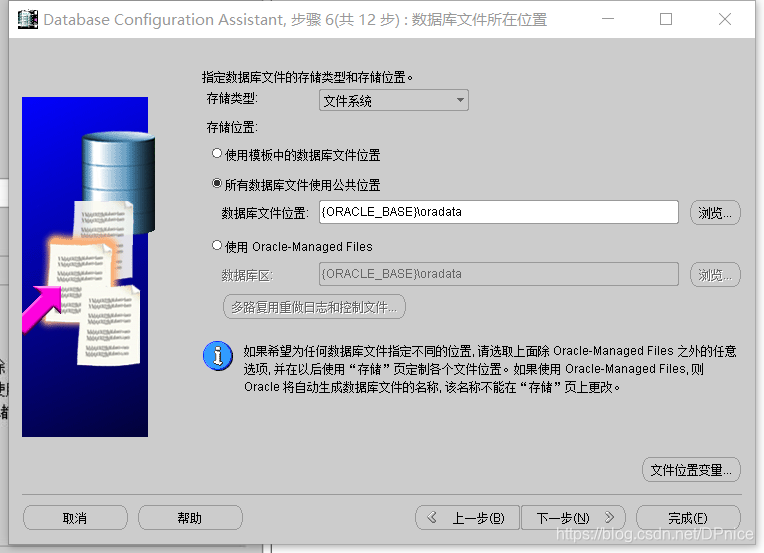
Task: Click the 数据库文件位置 input field
Action: (498, 212)
